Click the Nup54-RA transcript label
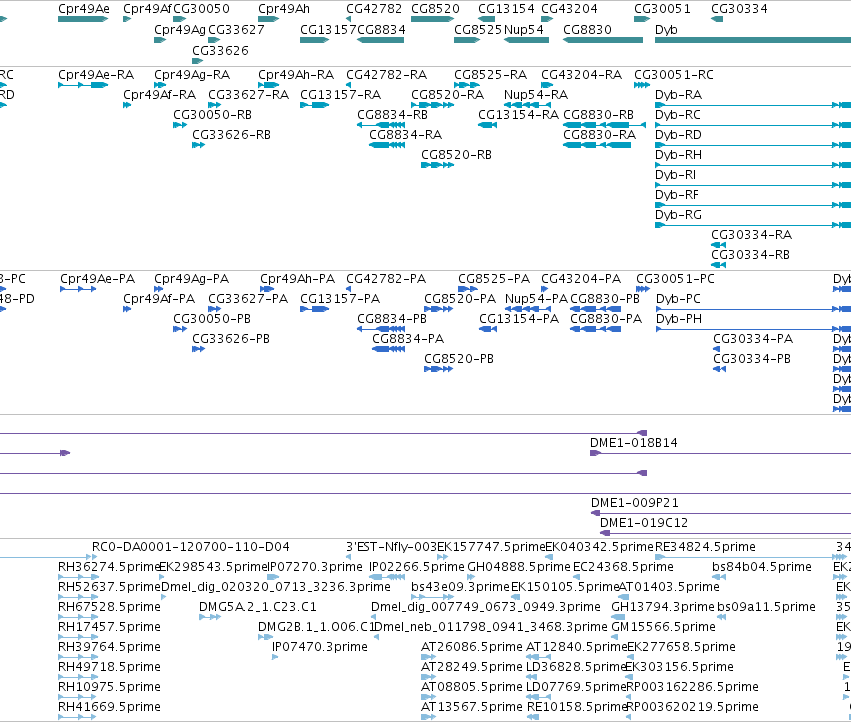Viewport: 851px width, 722px height. [536, 95]
